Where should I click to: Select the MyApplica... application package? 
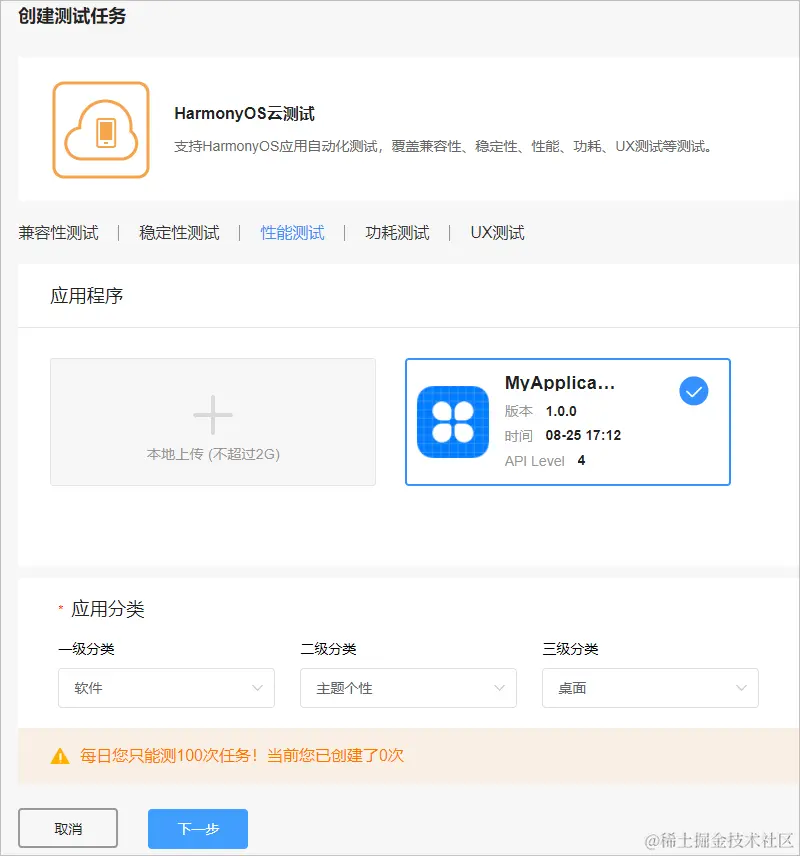[567, 421]
